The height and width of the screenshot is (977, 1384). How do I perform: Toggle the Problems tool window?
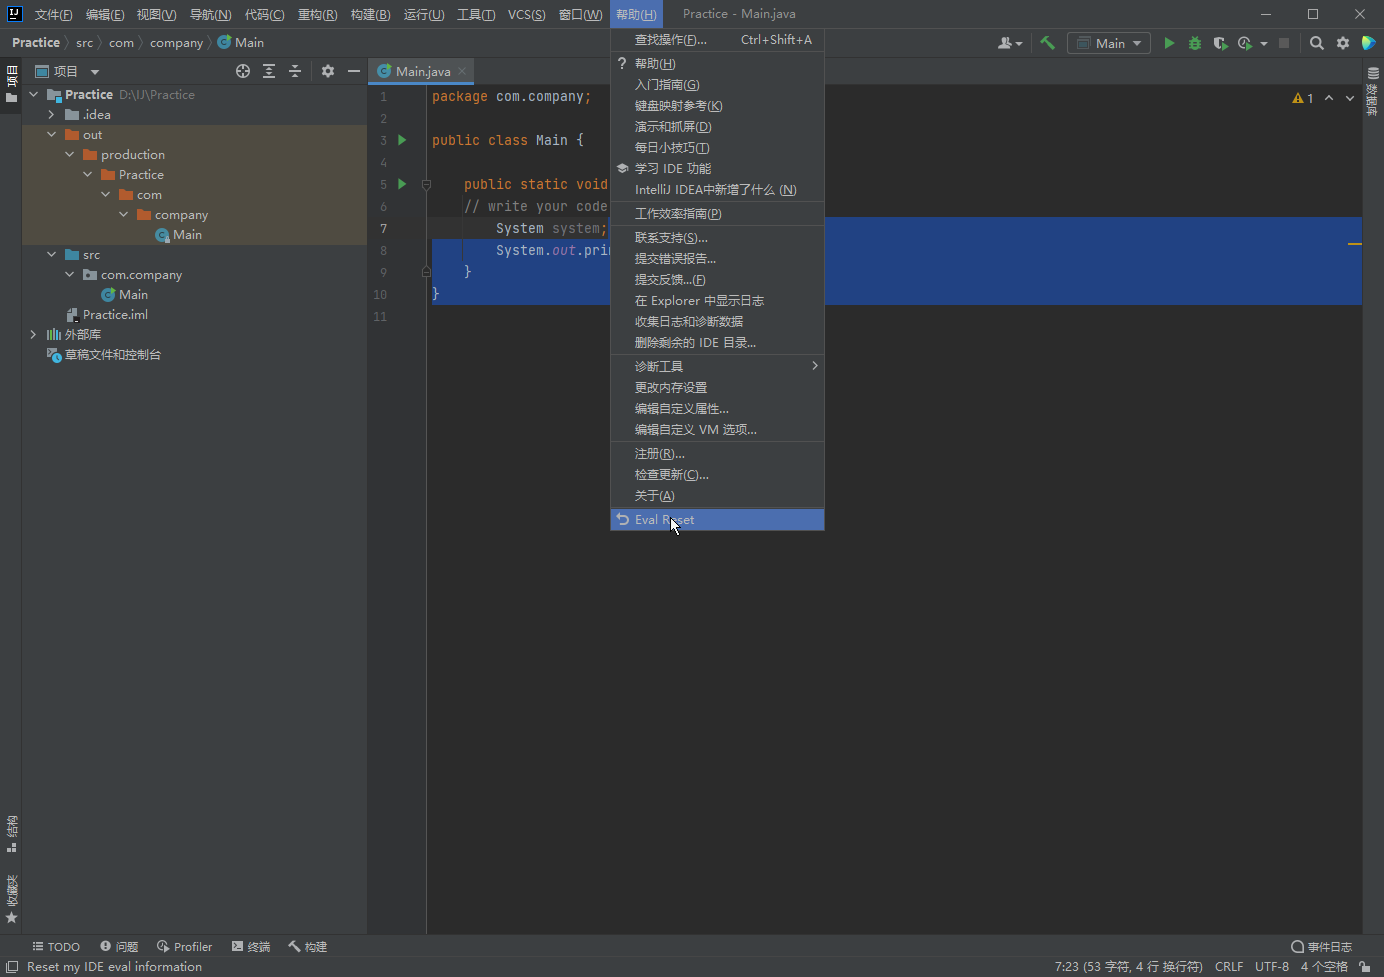tap(119, 947)
